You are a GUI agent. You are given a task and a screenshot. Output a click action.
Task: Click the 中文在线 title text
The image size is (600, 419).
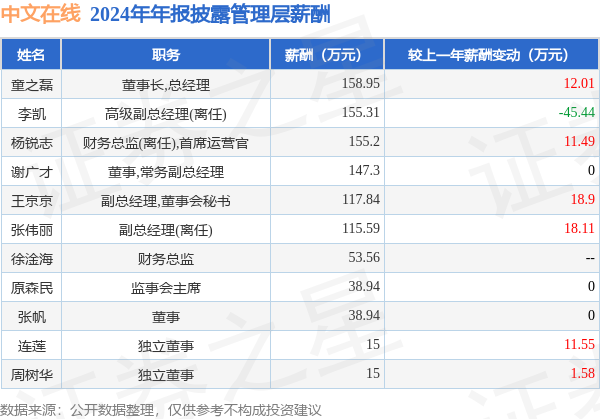tap(41, 14)
